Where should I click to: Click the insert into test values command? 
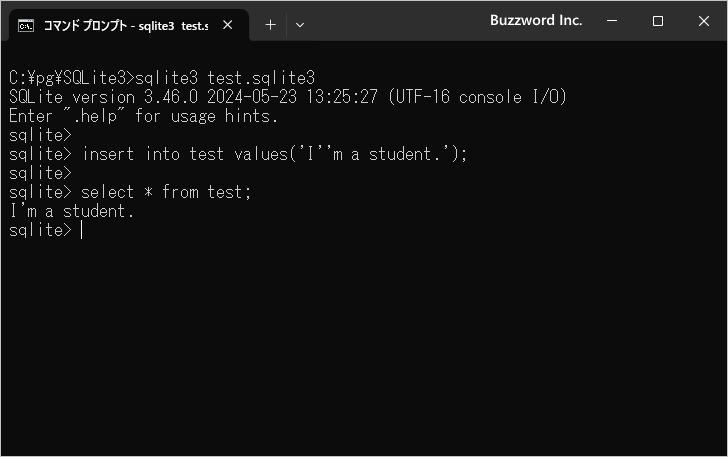pos(274,154)
